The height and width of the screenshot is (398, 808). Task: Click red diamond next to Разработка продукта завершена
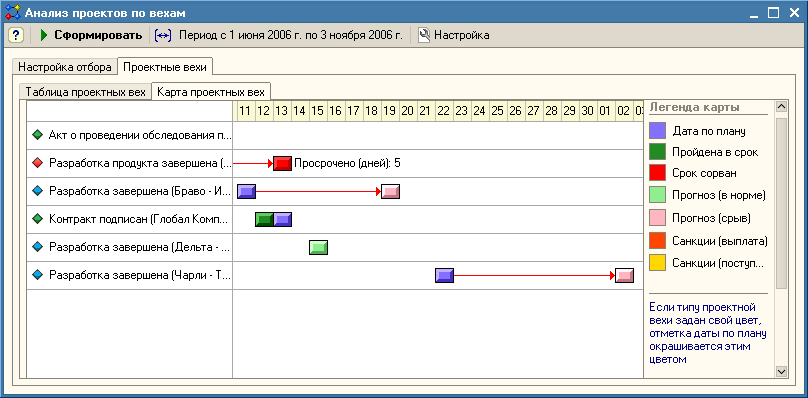[37, 163]
